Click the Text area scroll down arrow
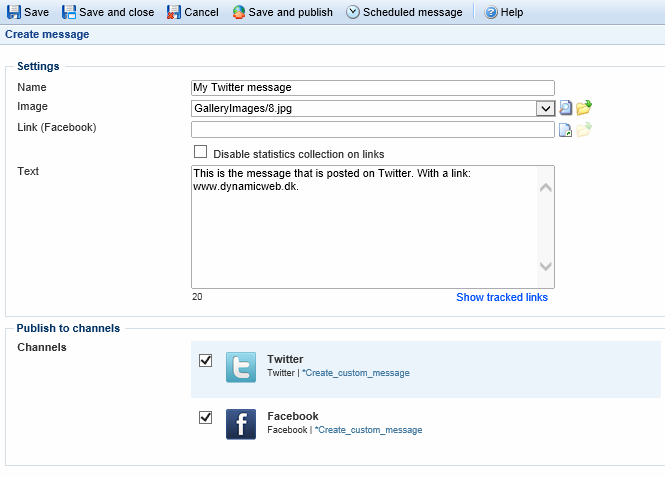This screenshot has width=665, height=477. [x=545, y=267]
